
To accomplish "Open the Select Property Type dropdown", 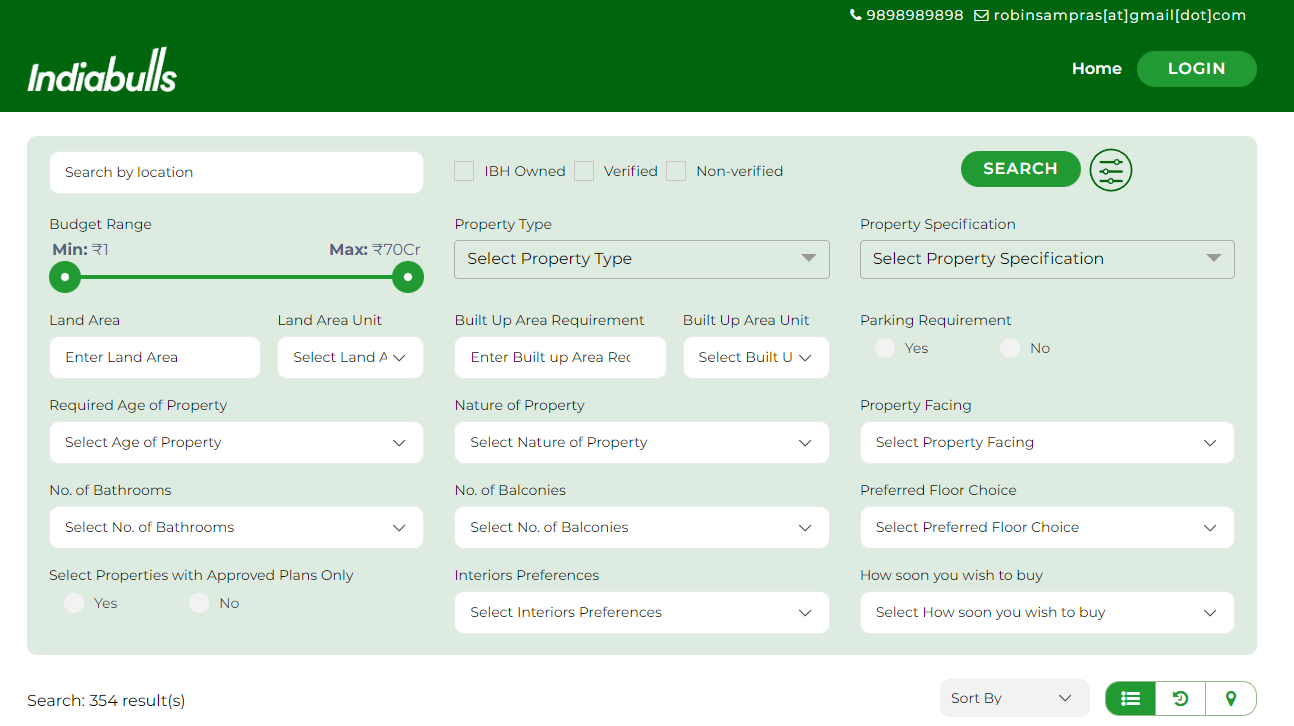I will point(642,259).
